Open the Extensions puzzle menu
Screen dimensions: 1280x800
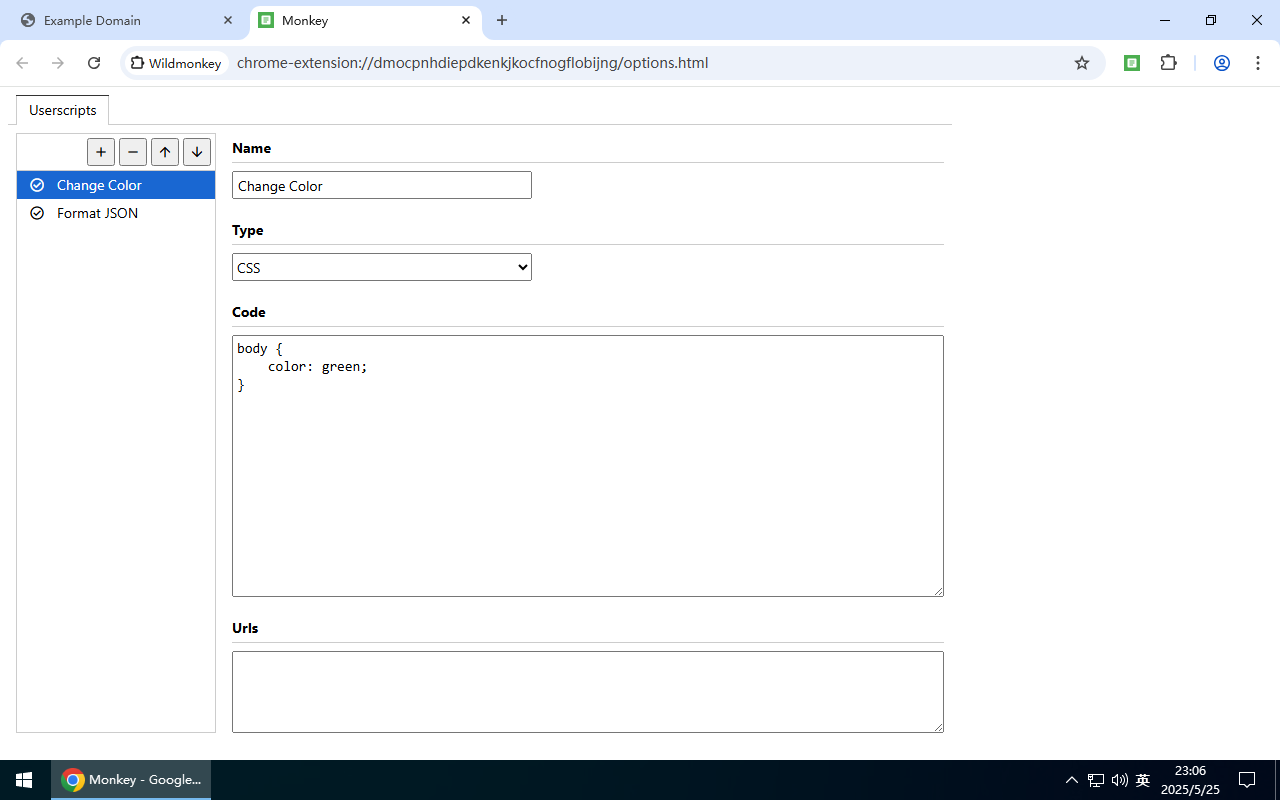[x=1168, y=63]
